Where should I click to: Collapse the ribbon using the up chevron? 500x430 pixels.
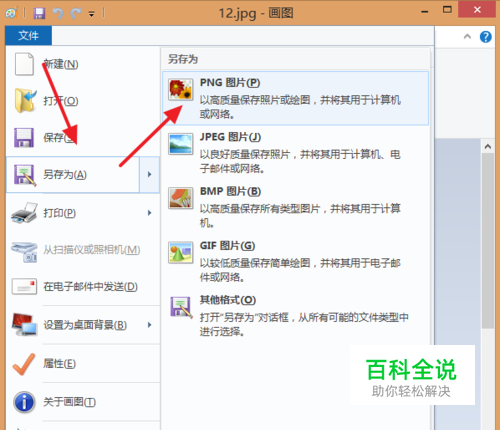click(467, 36)
